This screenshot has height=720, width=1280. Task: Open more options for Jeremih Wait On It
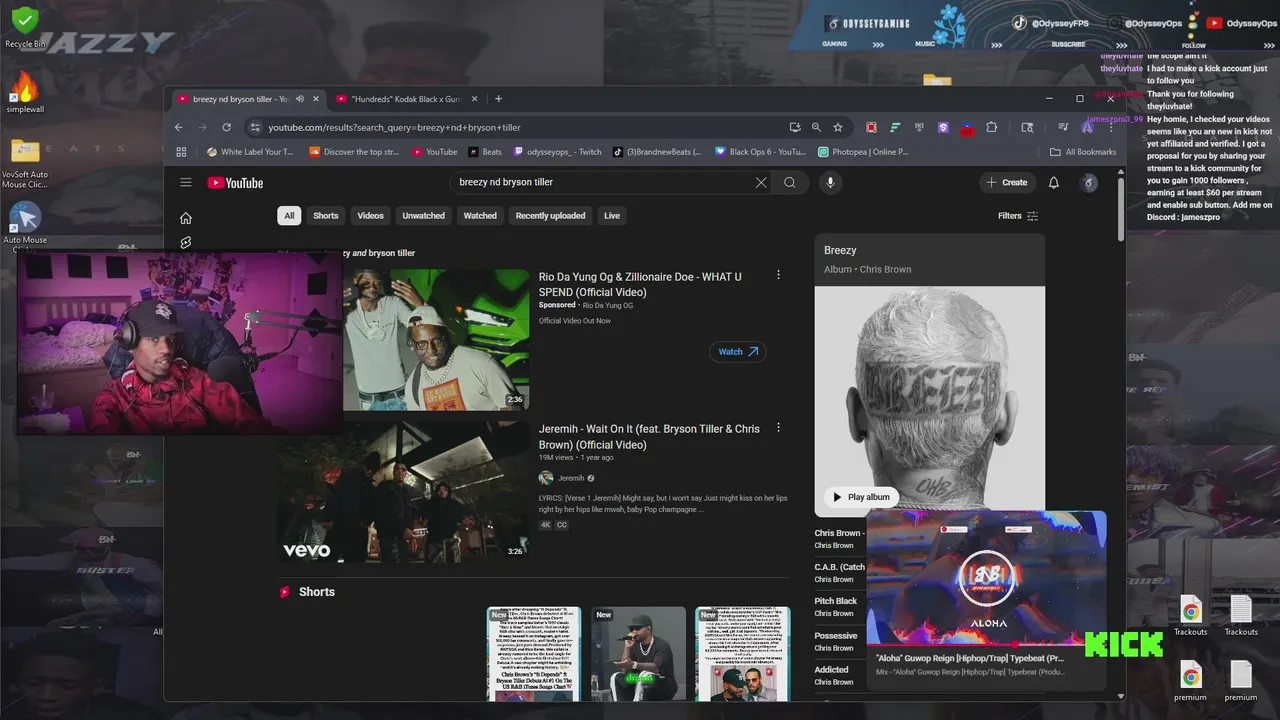coord(778,428)
